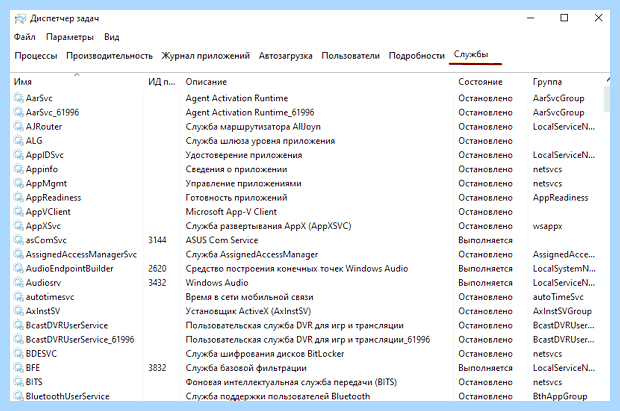
Task: Click the gear icon of Appinfo service
Action: [x=18, y=169]
